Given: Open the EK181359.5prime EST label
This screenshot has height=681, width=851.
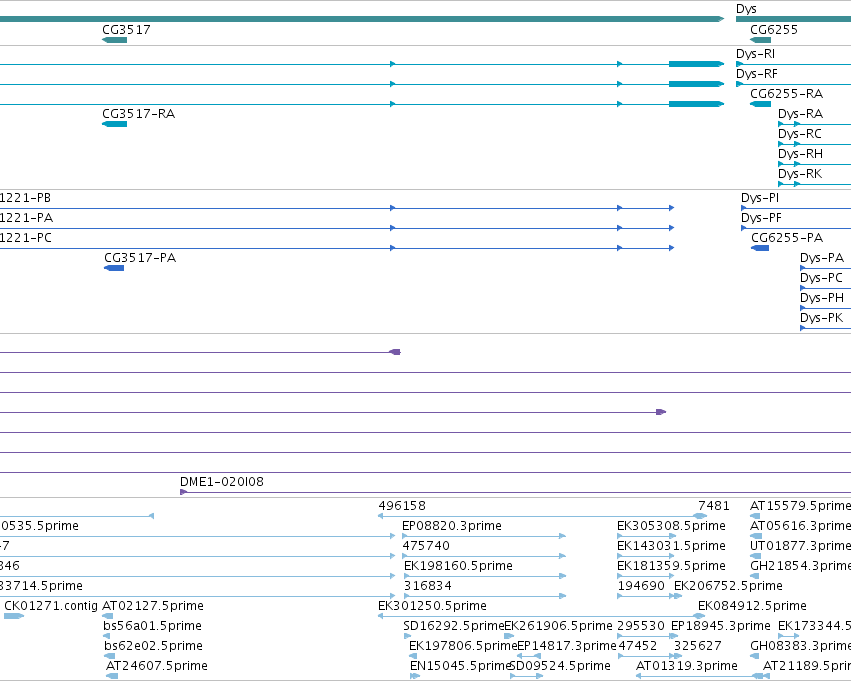Looking at the screenshot, I should click(671, 567).
